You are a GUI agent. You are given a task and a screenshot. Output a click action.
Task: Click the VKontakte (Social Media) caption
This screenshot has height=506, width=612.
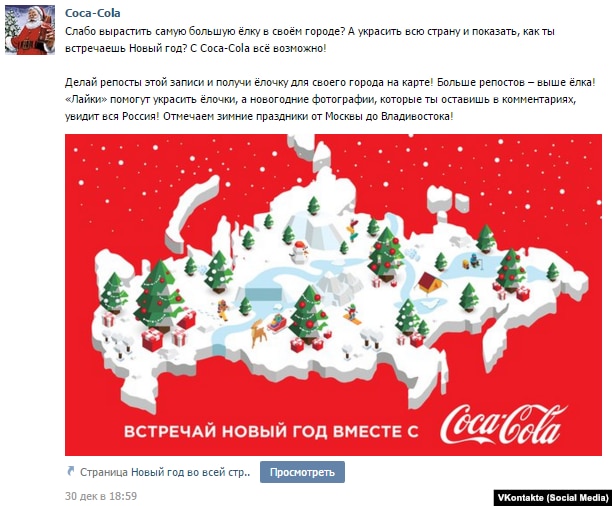[553, 497]
